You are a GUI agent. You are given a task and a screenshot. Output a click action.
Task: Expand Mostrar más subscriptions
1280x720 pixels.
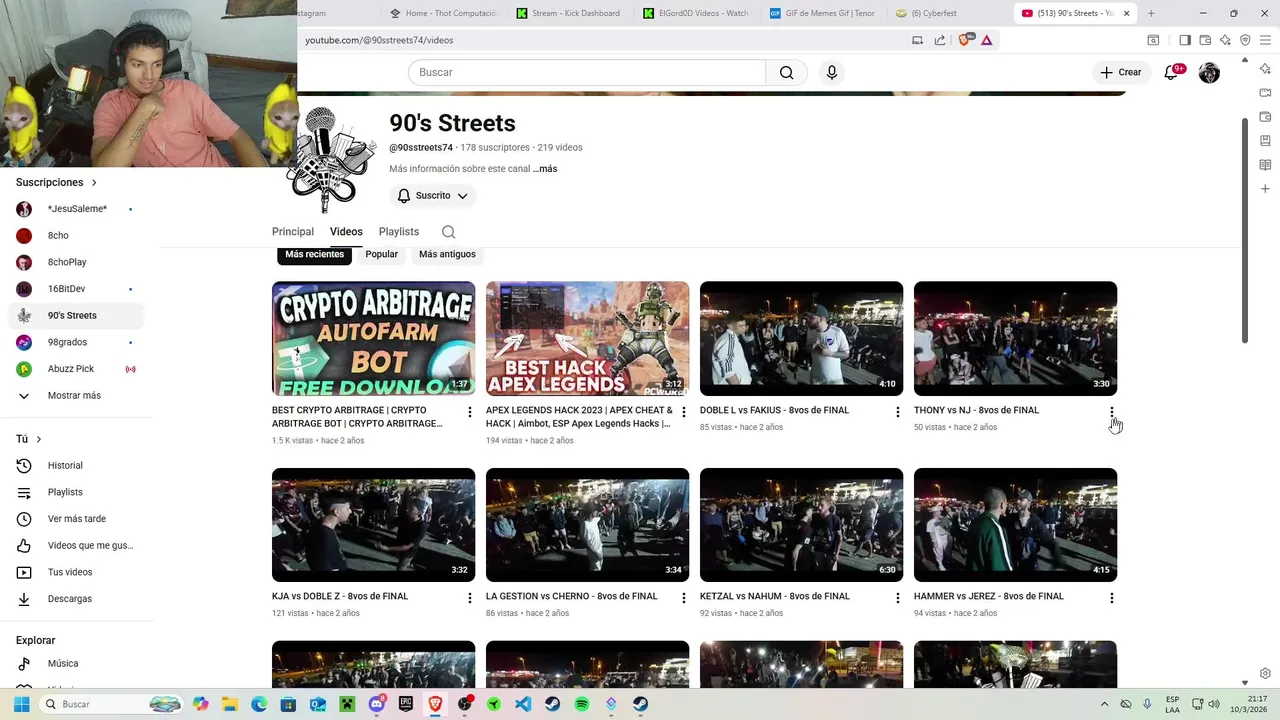pos(76,396)
